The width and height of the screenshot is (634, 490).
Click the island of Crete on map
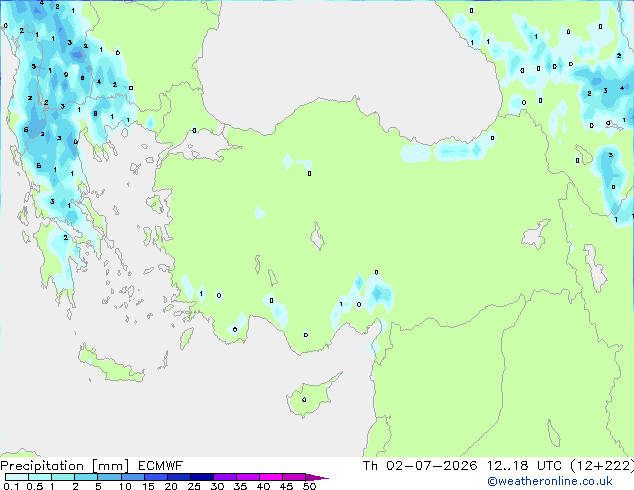(x=111, y=365)
